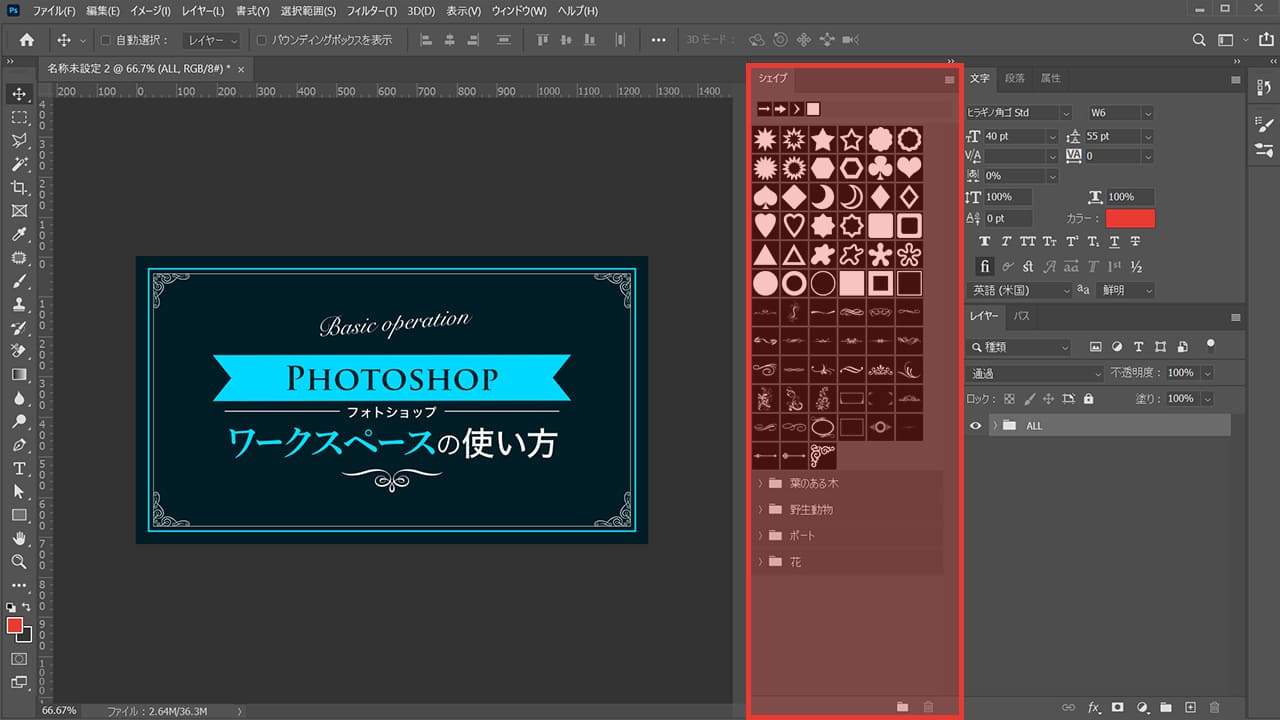Select the Hand tool

coord(19,539)
